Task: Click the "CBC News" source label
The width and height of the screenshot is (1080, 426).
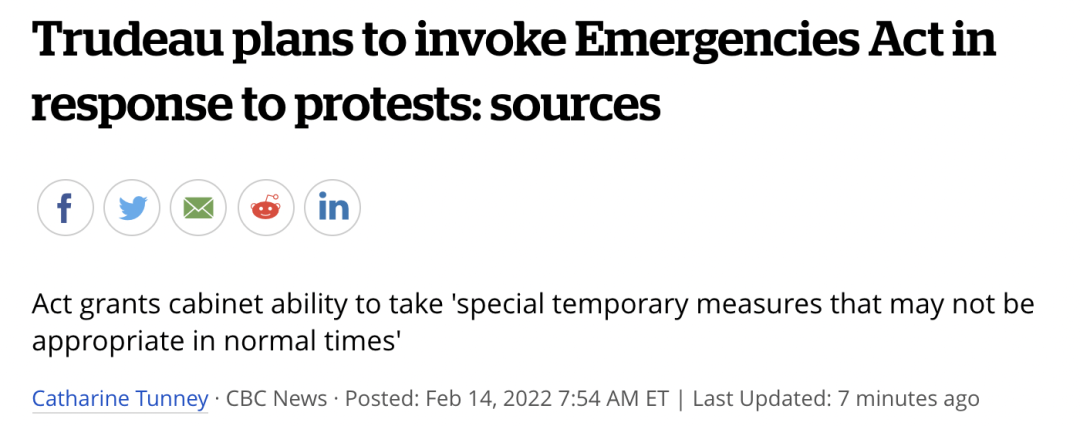Action: 276,398
